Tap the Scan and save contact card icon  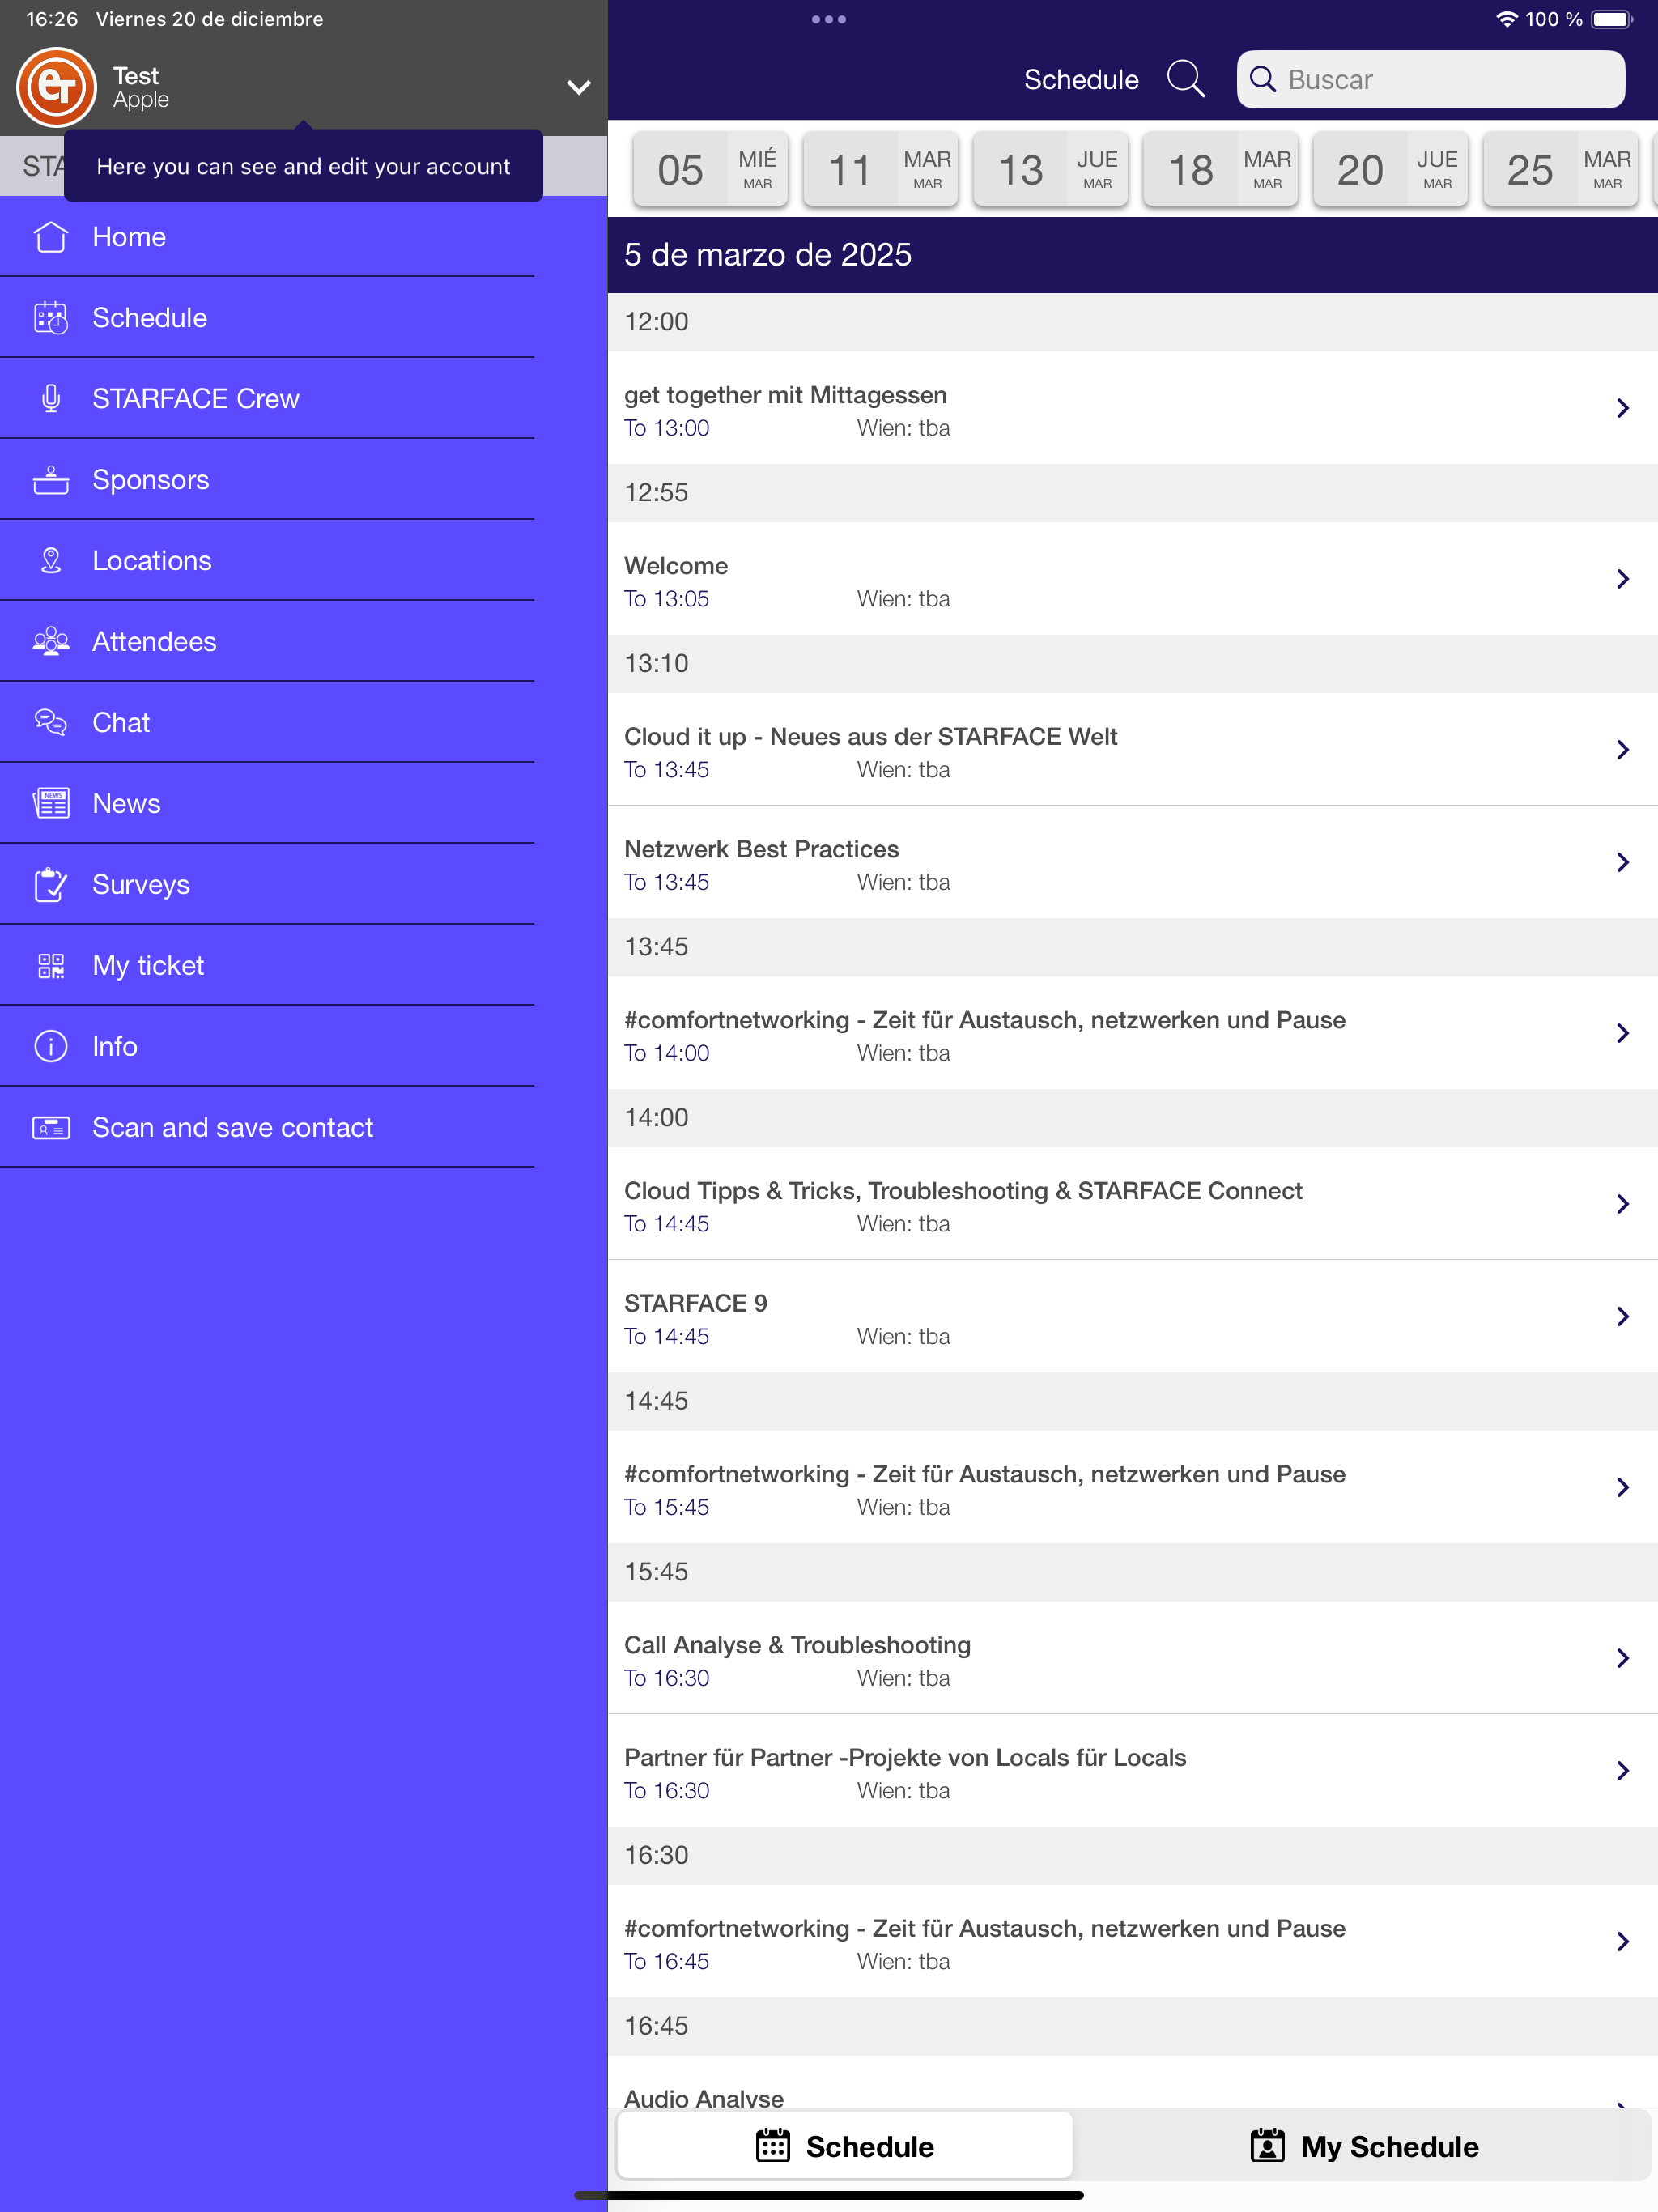51,1128
